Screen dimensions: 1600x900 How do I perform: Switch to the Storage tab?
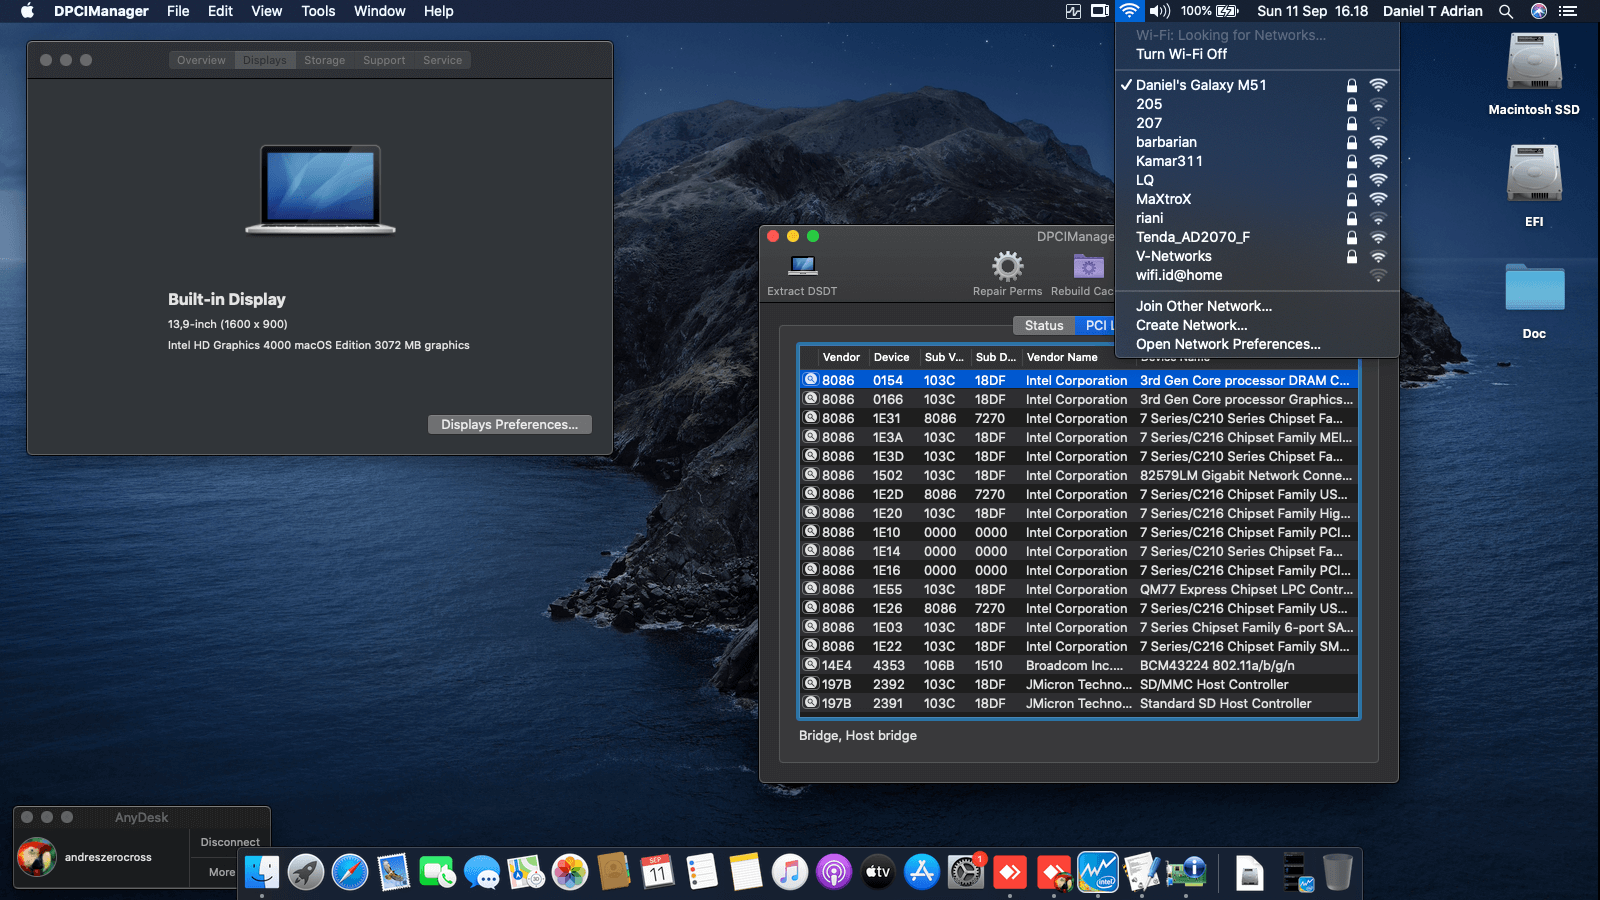[324, 60]
